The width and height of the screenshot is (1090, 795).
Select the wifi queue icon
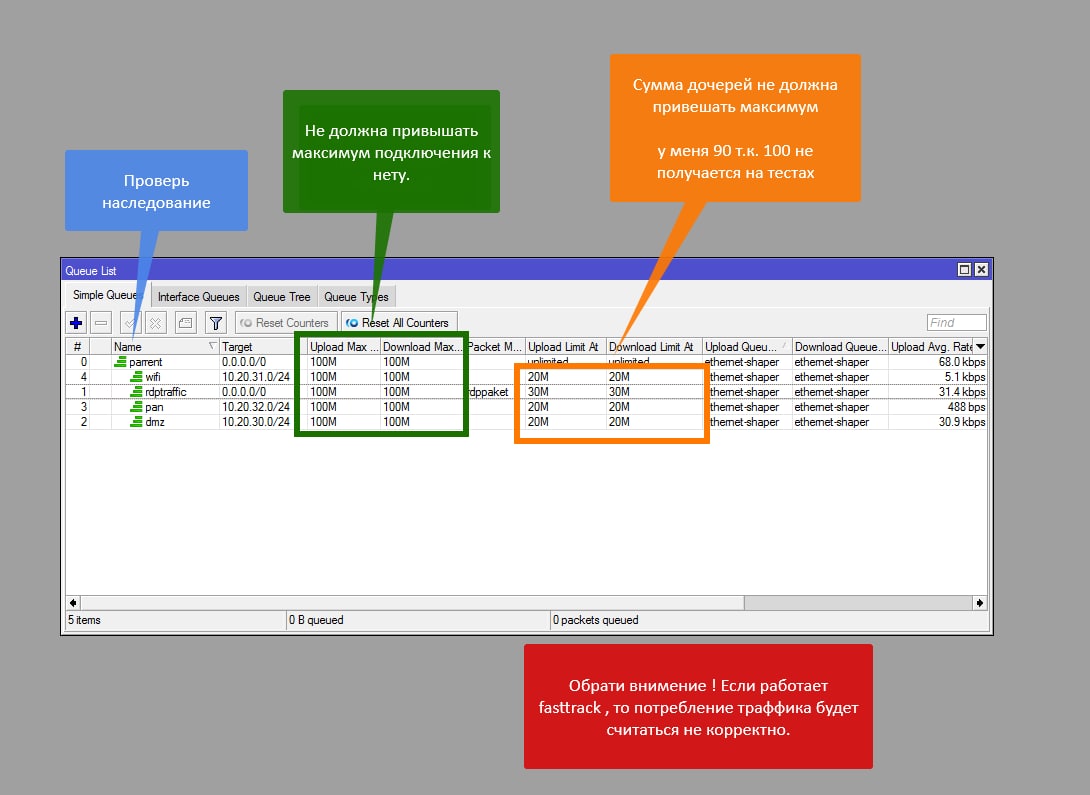tap(136, 377)
